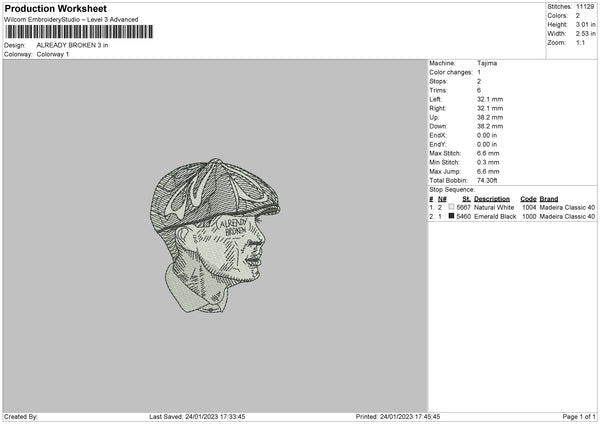The height and width of the screenshot is (424, 600).
Task: Click thread code 1000
Action: (x=529, y=217)
